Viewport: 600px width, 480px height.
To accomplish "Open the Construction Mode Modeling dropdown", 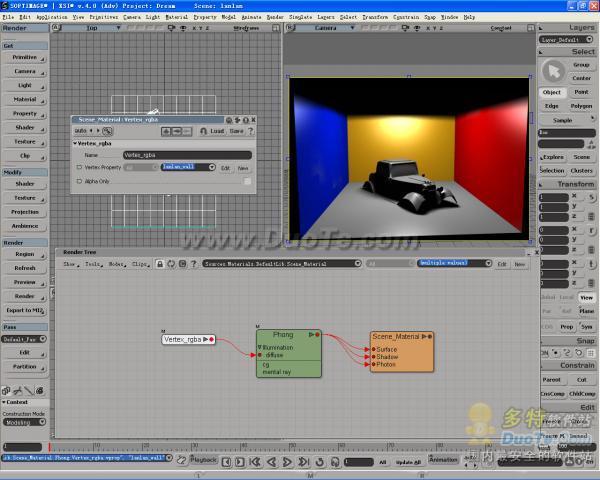I will point(22,423).
